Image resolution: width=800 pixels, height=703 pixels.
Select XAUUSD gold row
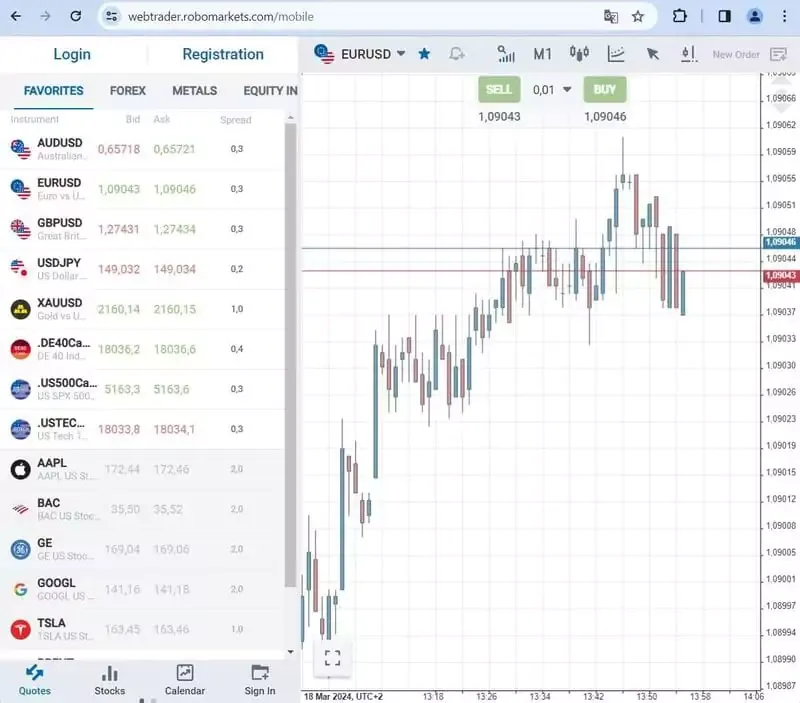click(142, 309)
